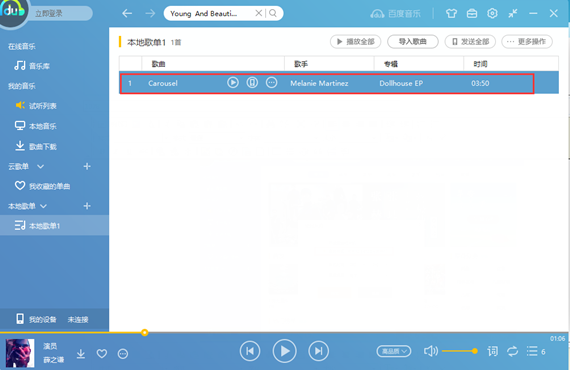Click the playback progress slider handle
570x370 pixels.
click(x=145, y=332)
